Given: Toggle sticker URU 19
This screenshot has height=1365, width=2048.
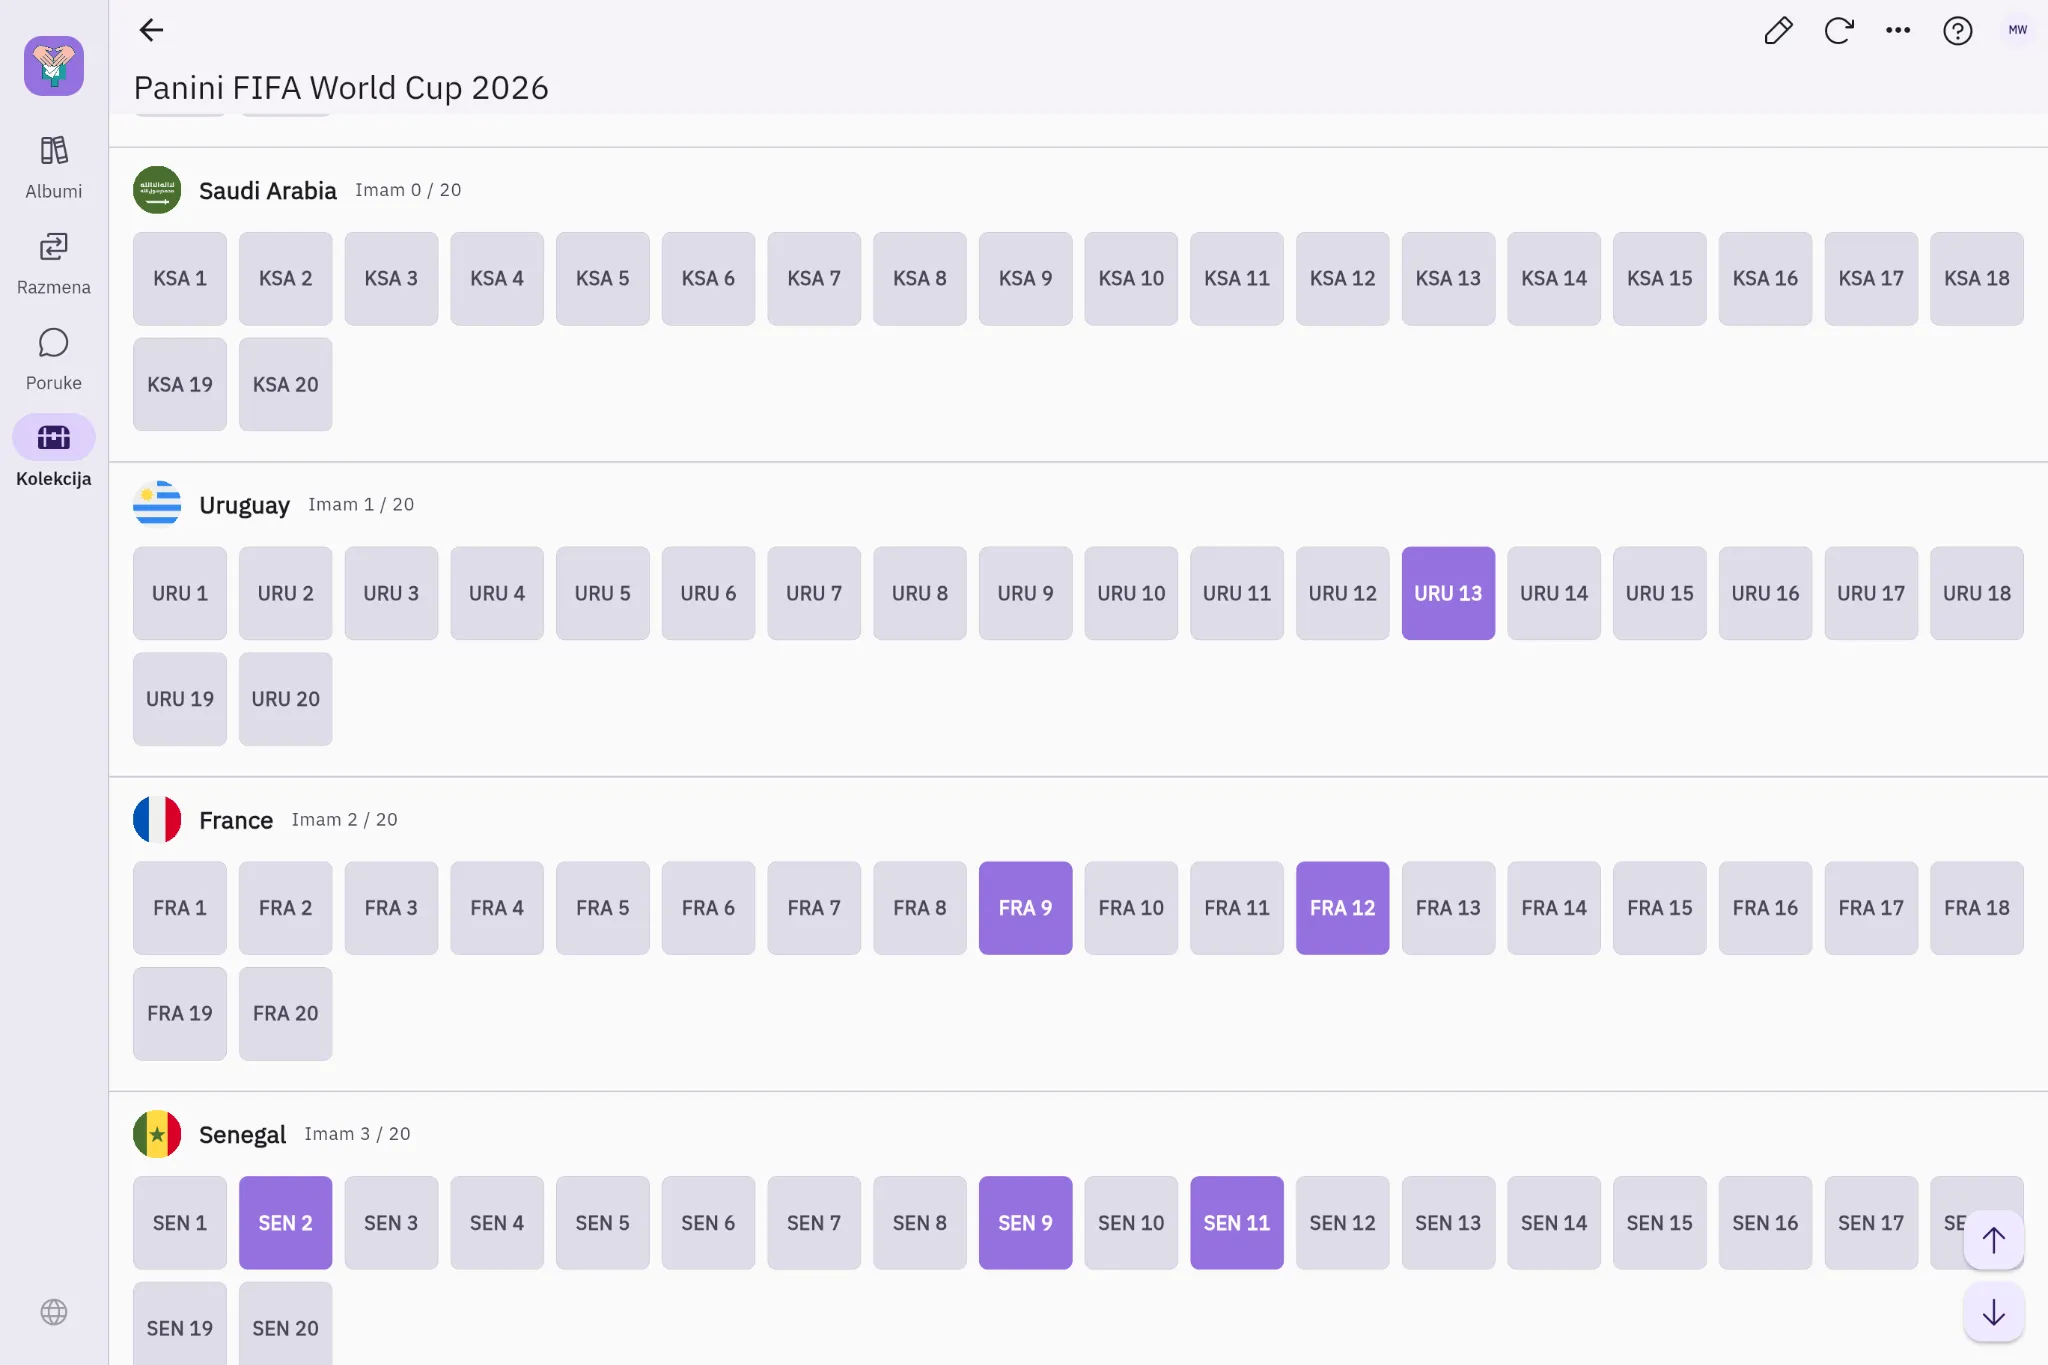Looking at the screenshot, I should (180, 699).
